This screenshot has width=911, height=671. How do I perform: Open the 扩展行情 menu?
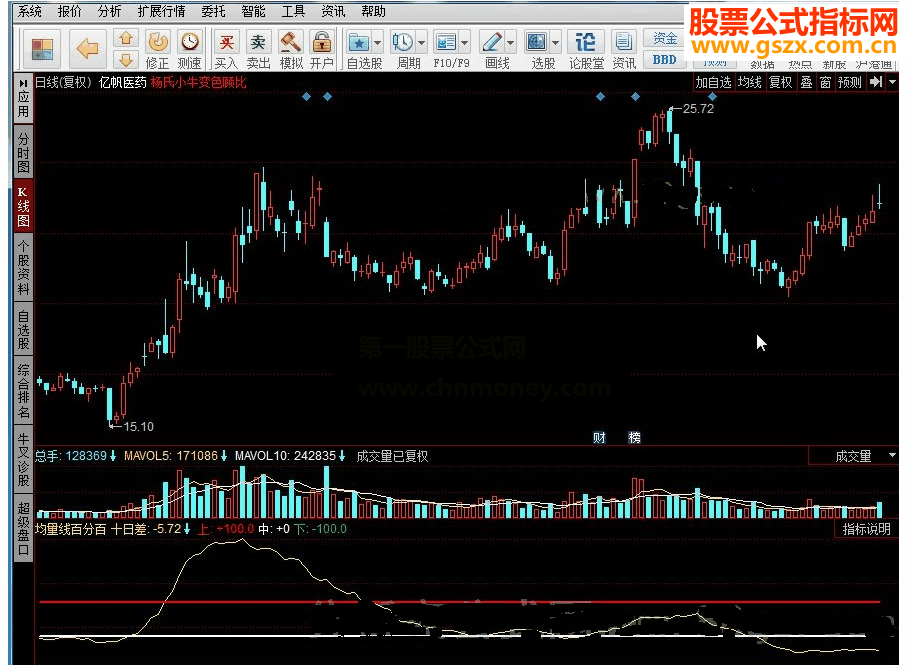(162, 11)
